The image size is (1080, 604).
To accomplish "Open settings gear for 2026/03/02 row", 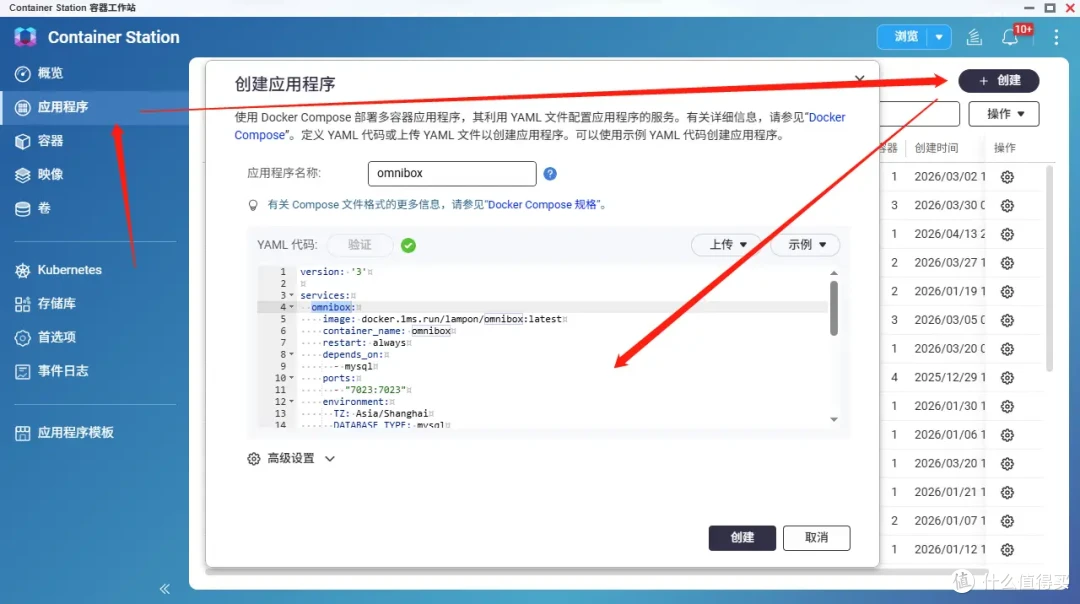I will point(1007,177).
